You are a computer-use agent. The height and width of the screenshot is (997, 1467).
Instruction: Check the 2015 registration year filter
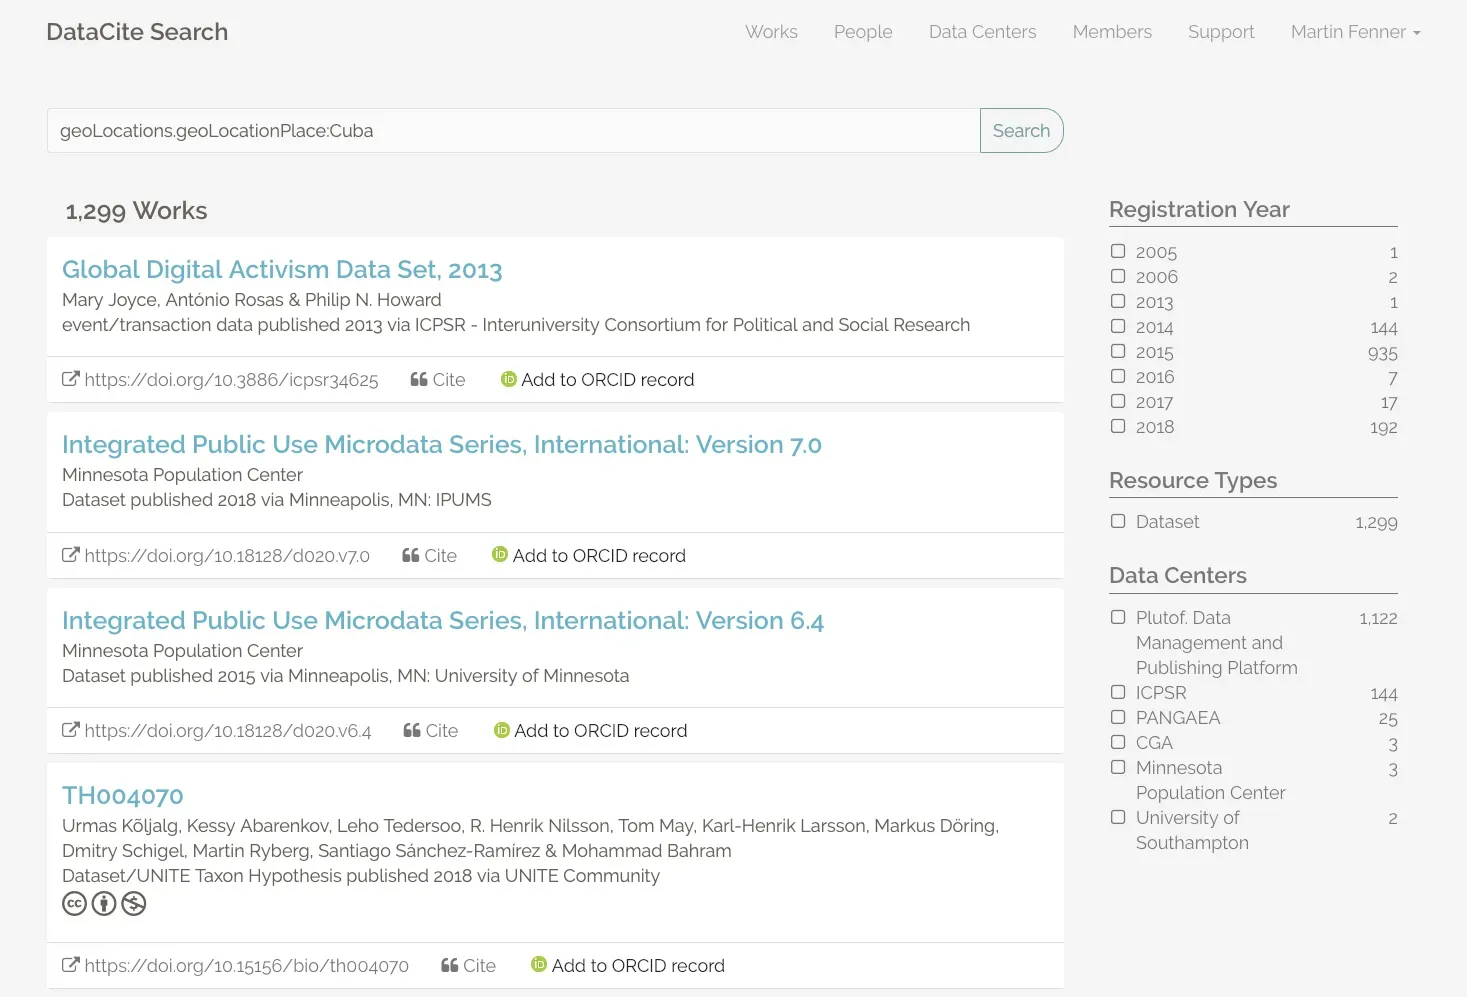click(1118, 352)
